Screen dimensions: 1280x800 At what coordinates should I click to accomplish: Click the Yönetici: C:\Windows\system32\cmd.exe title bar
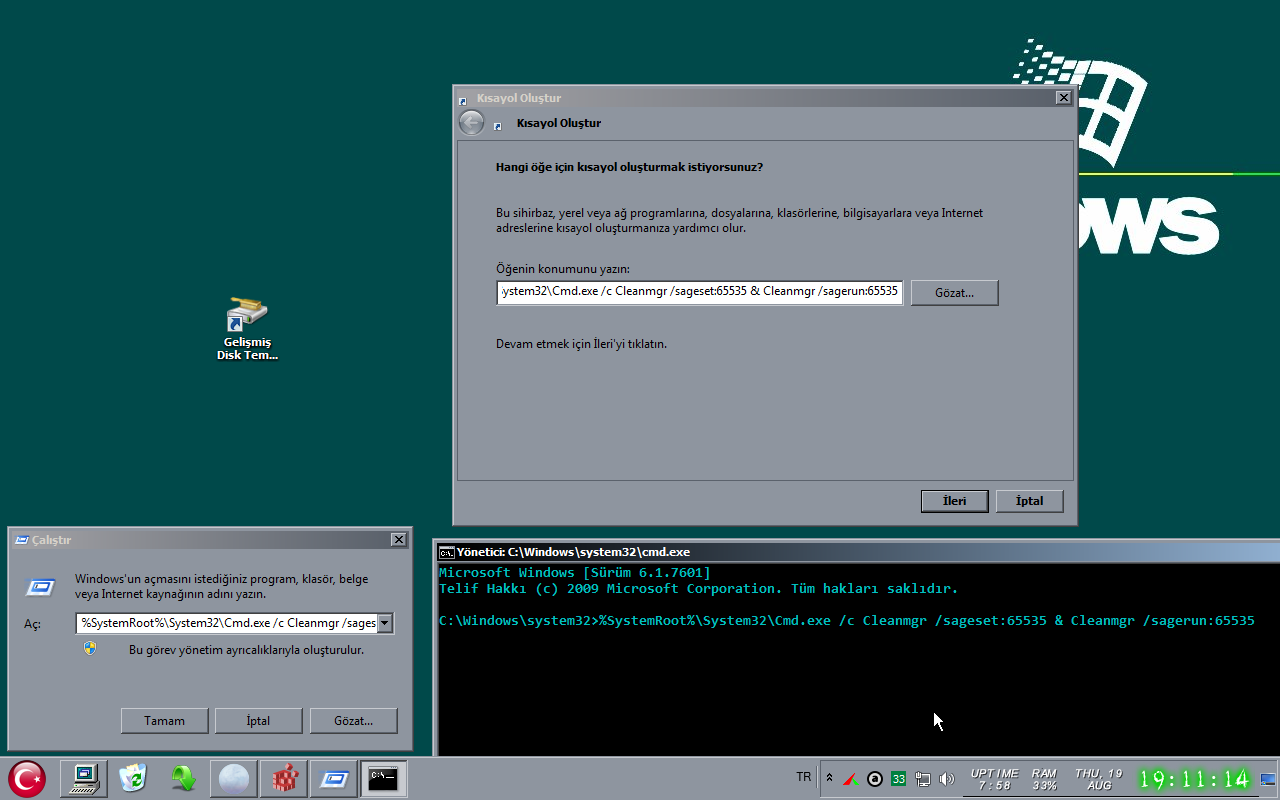(859, 552)
